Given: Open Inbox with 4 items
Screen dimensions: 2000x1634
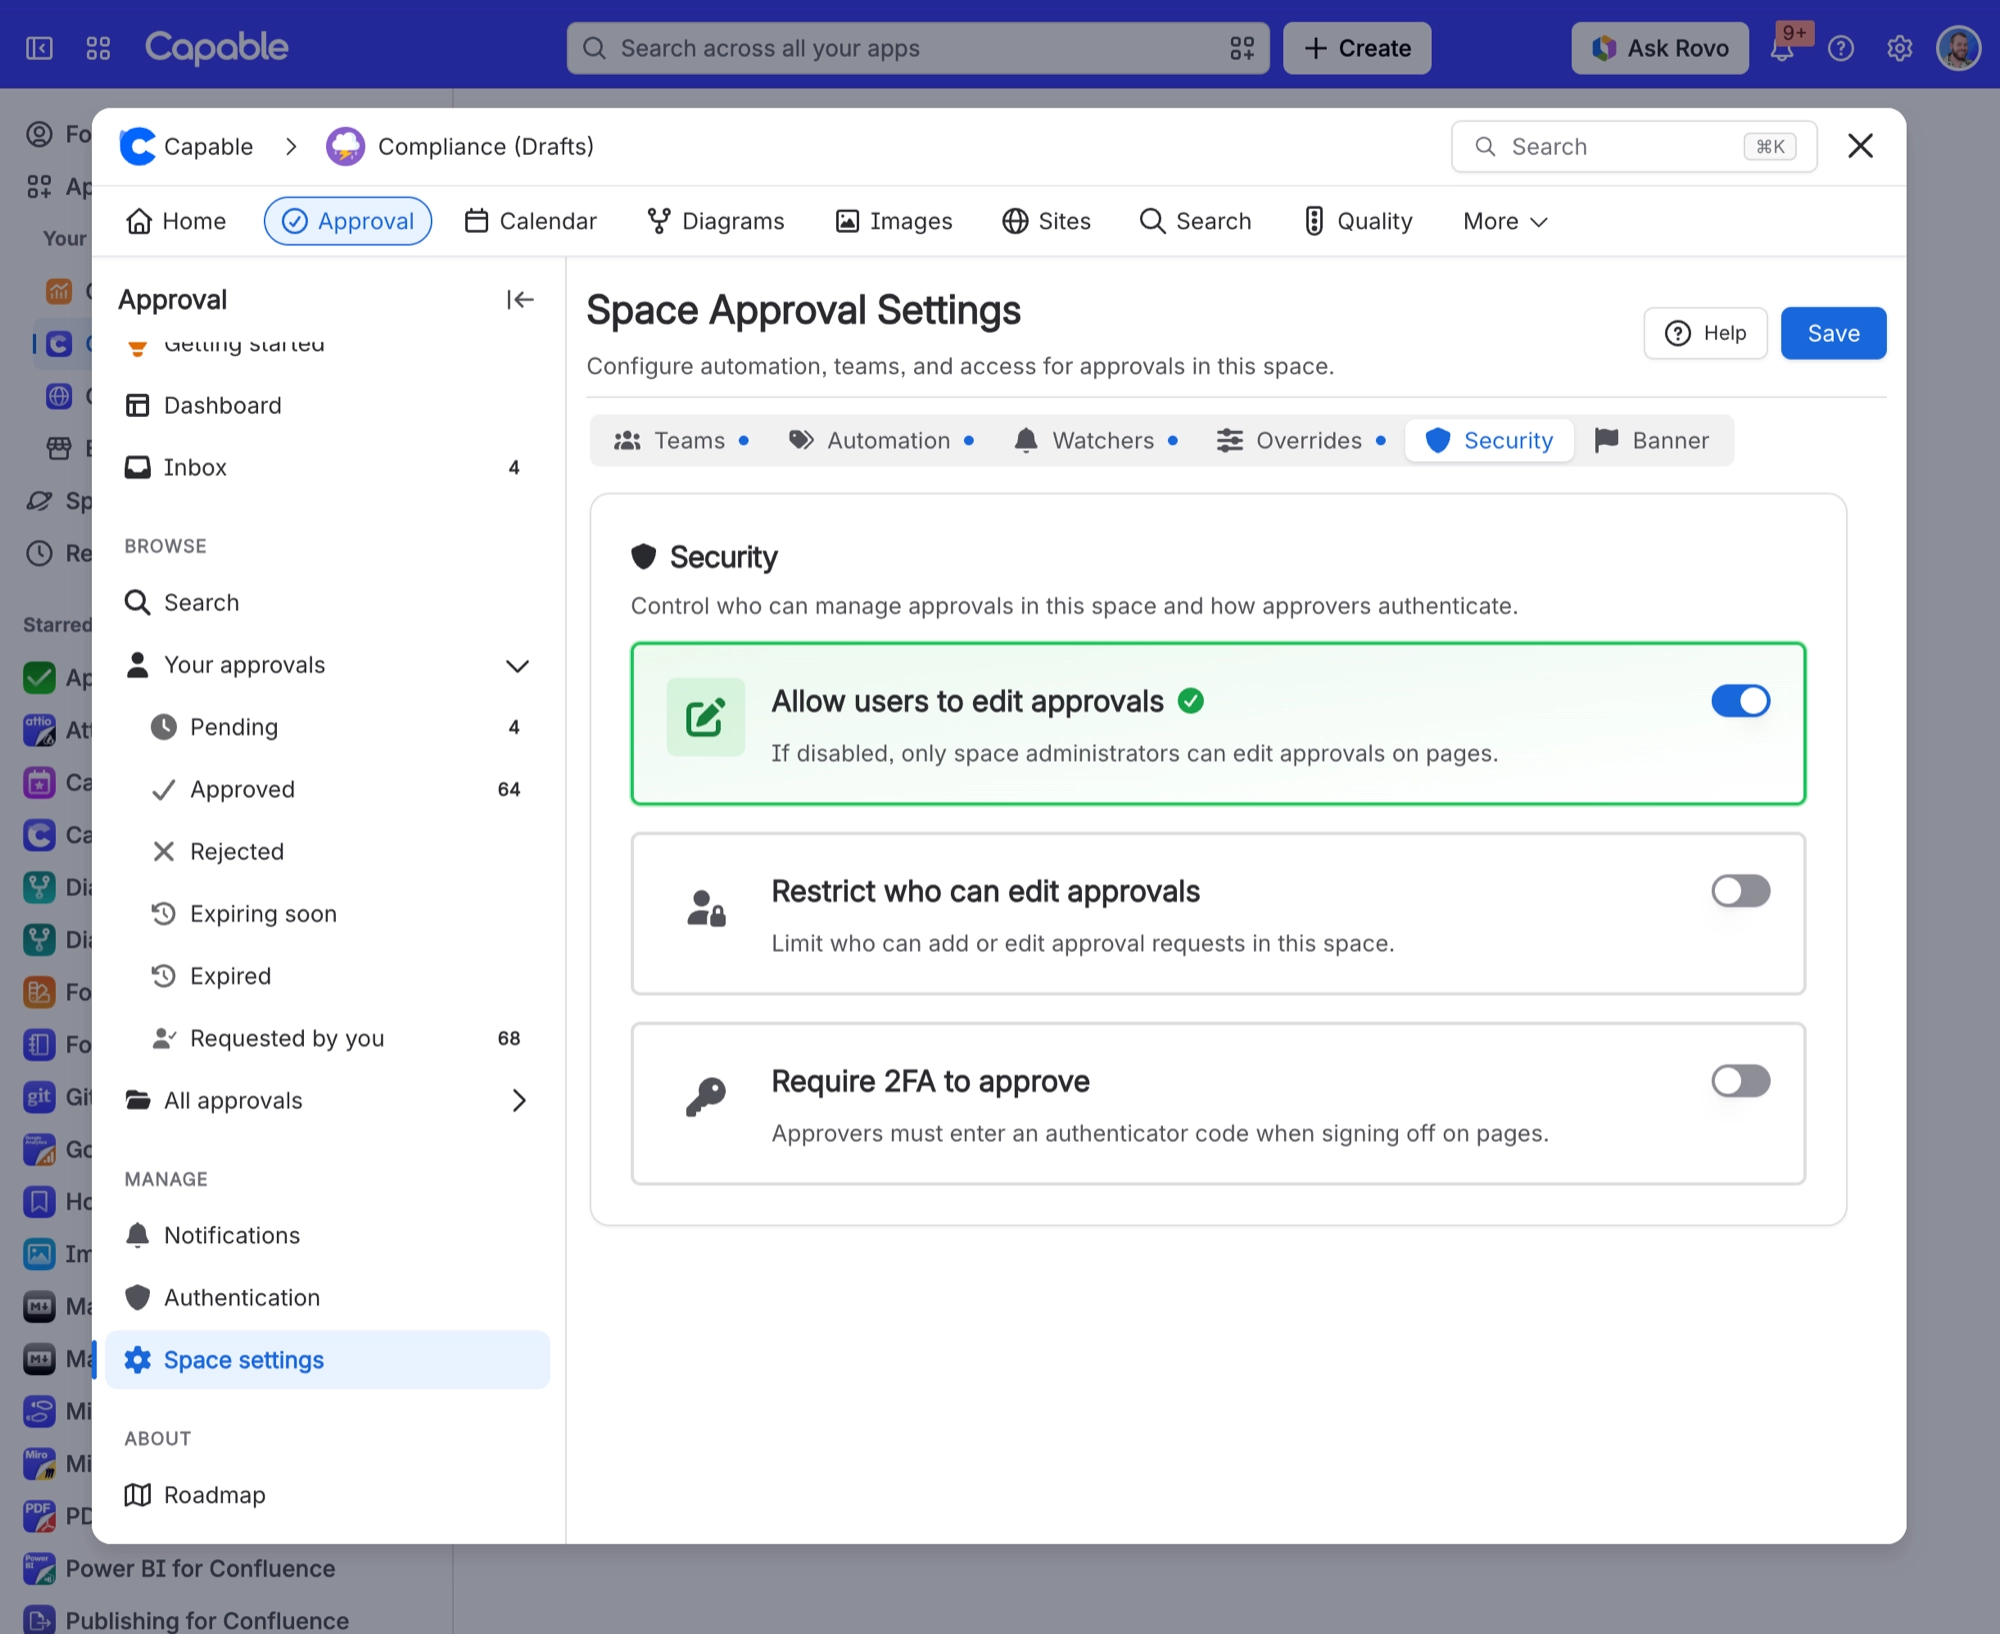Looking at the screenshot, I should (327, 467).
